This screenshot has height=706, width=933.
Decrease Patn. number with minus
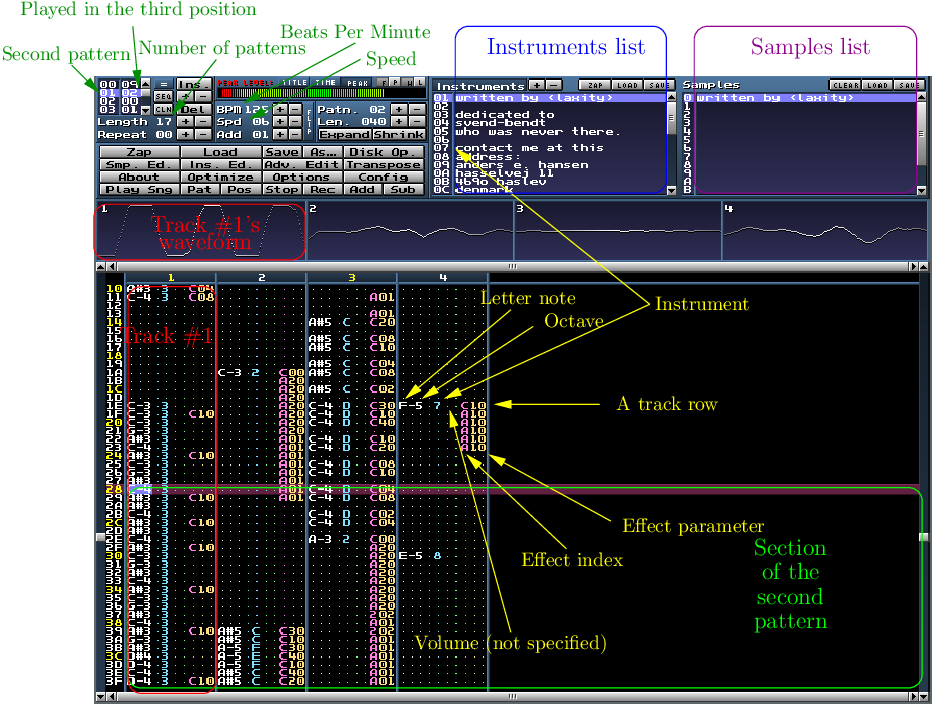(417, 109)
